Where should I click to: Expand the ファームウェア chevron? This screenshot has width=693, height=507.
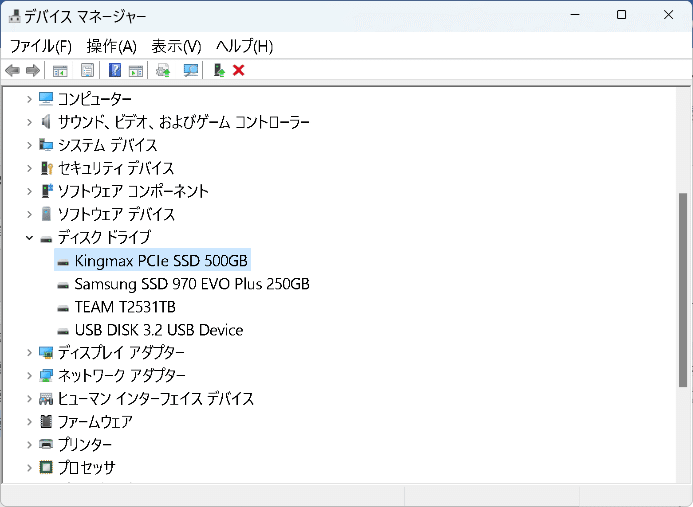(x=29, y=422)
